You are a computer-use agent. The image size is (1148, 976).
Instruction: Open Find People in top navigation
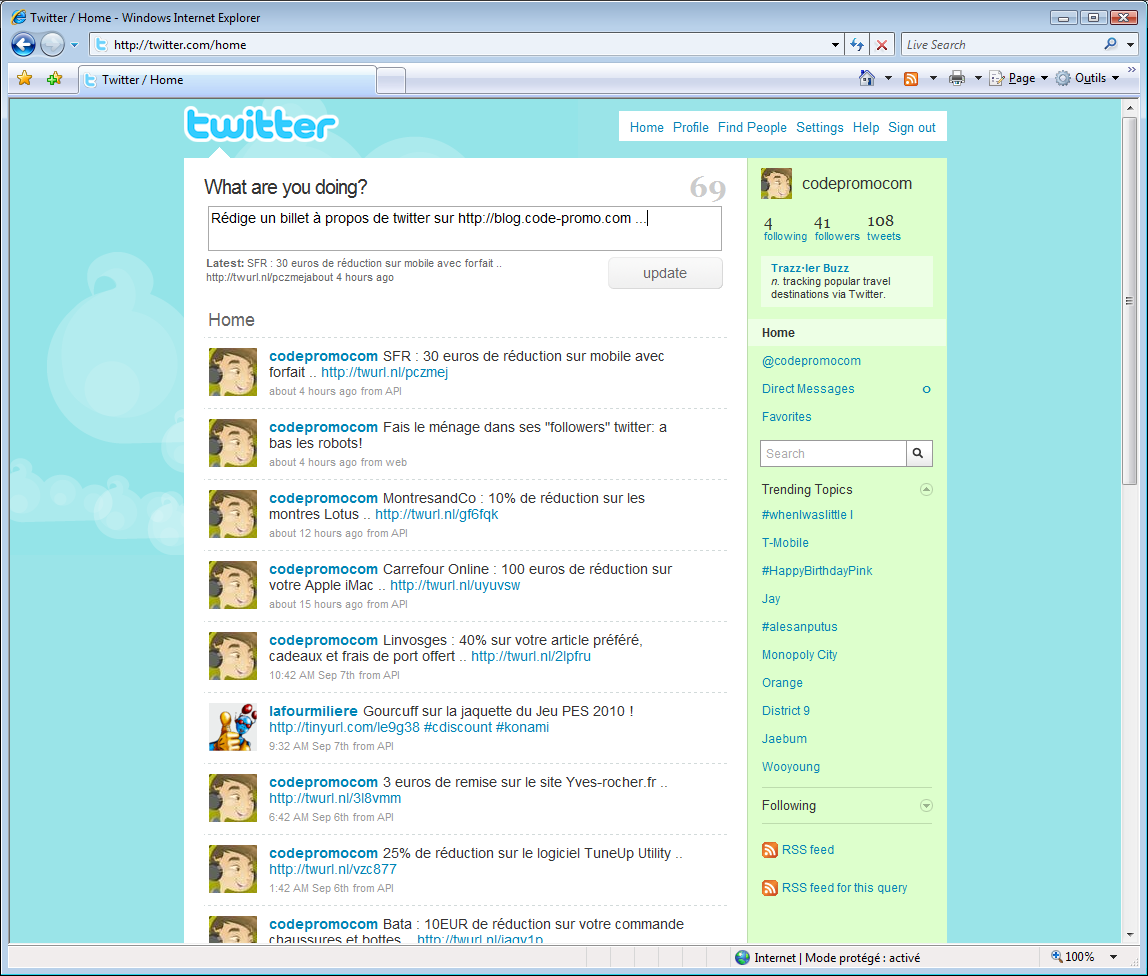752,127
